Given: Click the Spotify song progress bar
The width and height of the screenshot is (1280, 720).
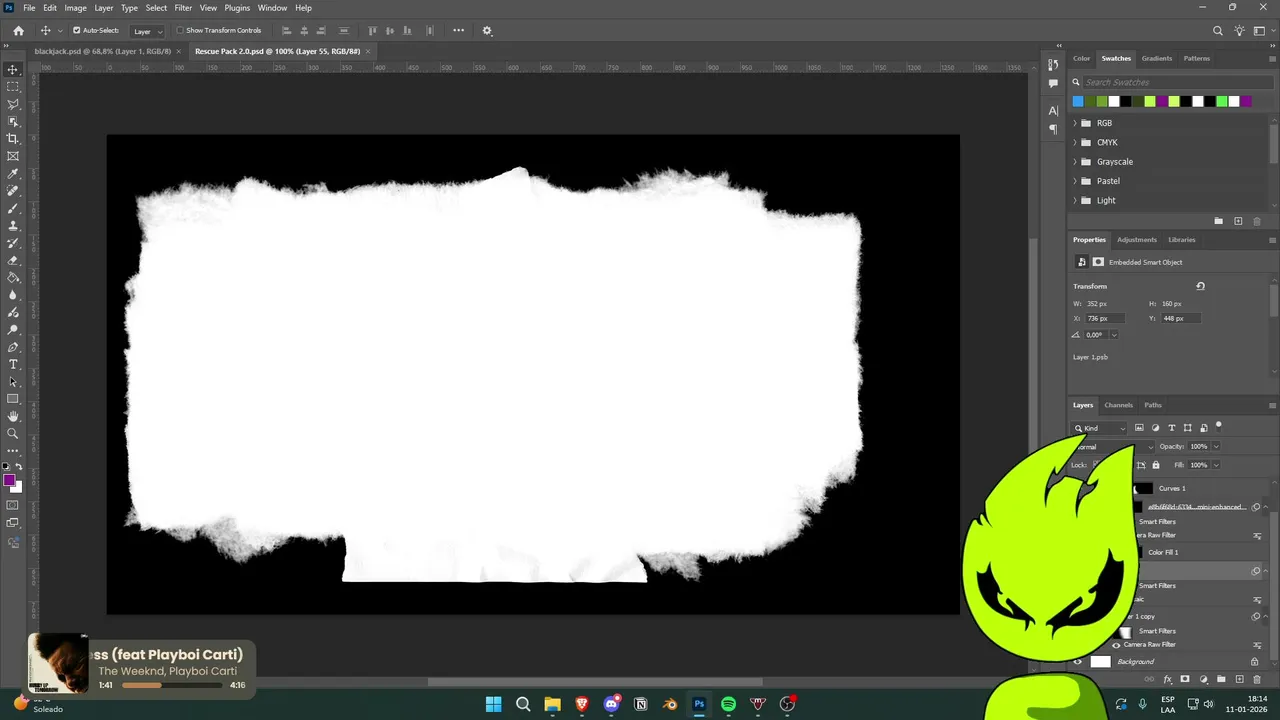Looking at the screenshot, I should pos(172,686).
